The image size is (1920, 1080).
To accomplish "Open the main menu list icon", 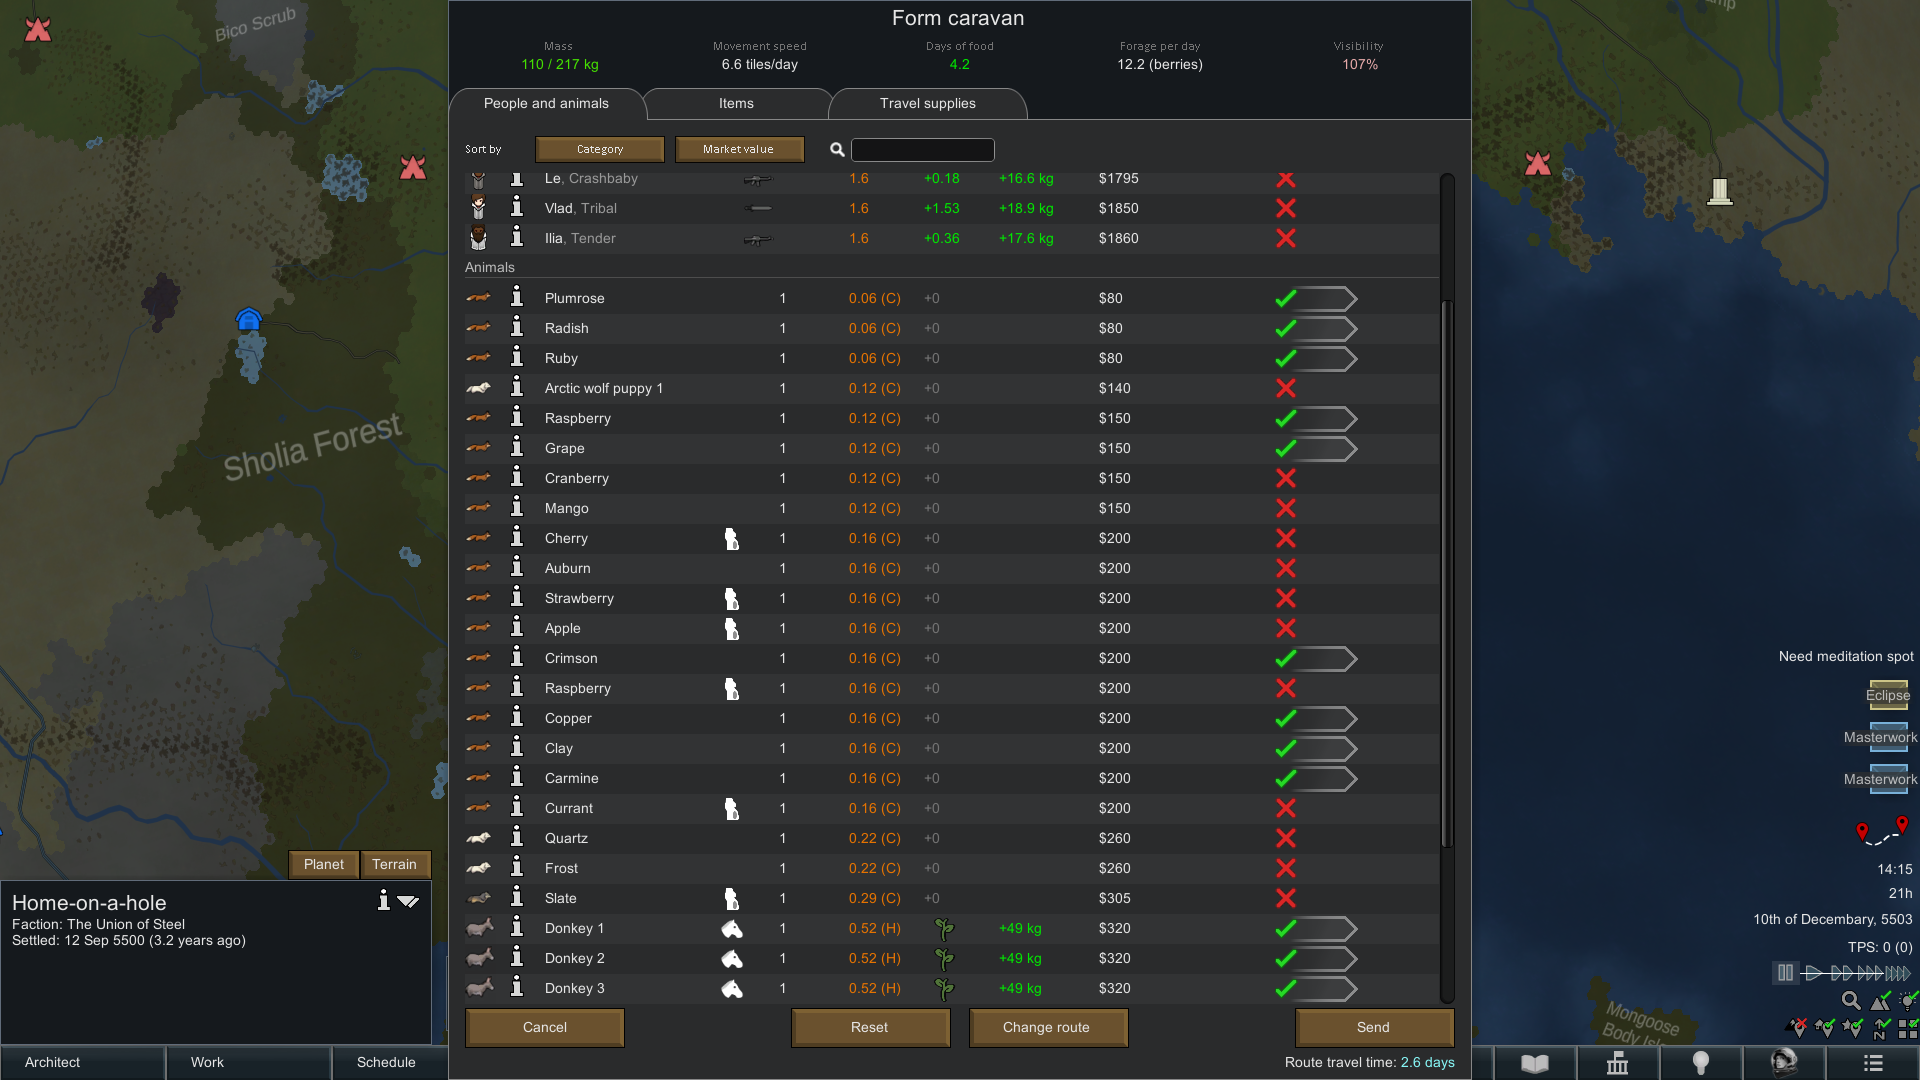I will (1873, 1063).
